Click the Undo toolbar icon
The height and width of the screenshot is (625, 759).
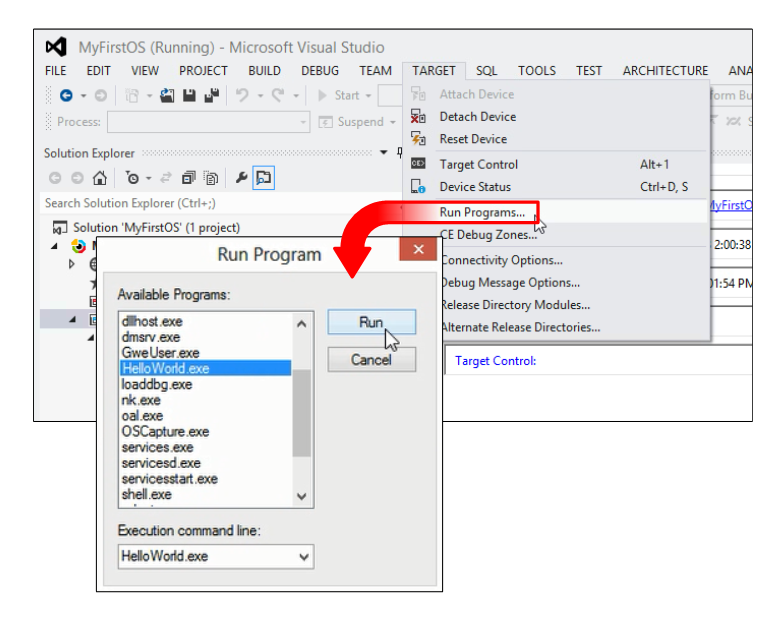tap(242, 95)
